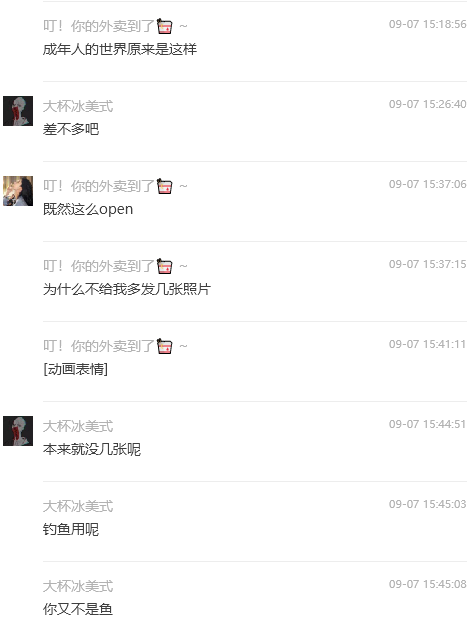468x620 pixels.
Task: Click takeout emoji icon in 15:18:56 sender name
Action: click(164, 26)
